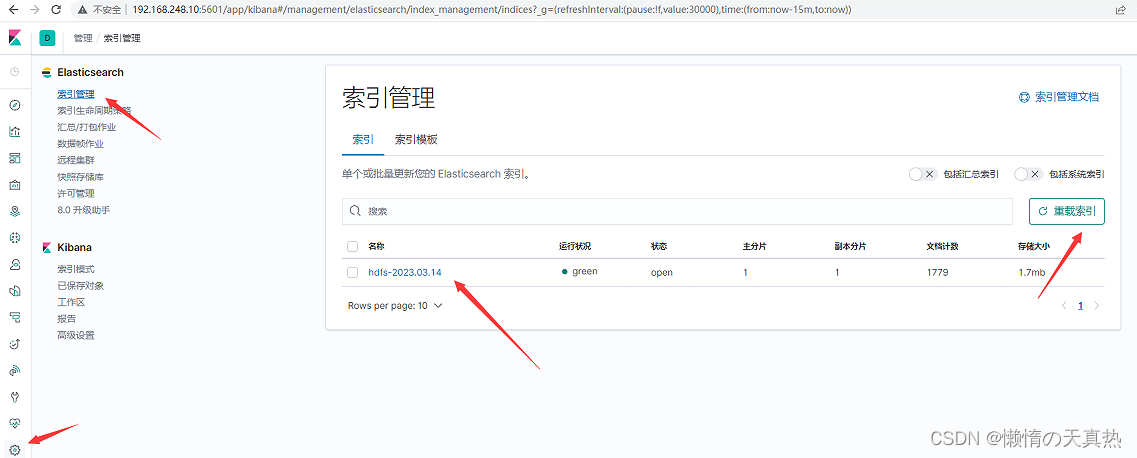Screen dimensions: 1137x458
Task: Open 高级设置 under Kibana
Action: (76, 336)
